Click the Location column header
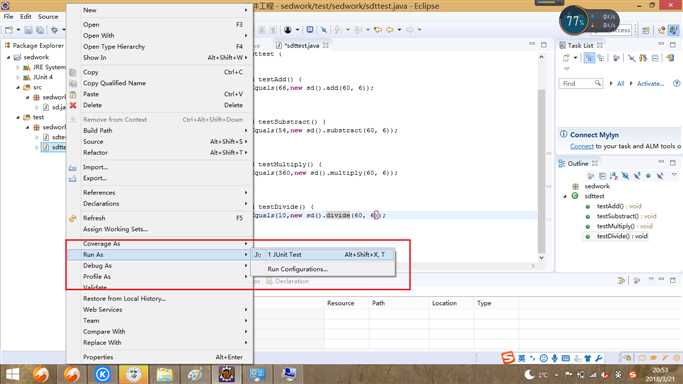The width and height of the screenshot is (683, 384). pyautogui.click(x=444, y=303)
